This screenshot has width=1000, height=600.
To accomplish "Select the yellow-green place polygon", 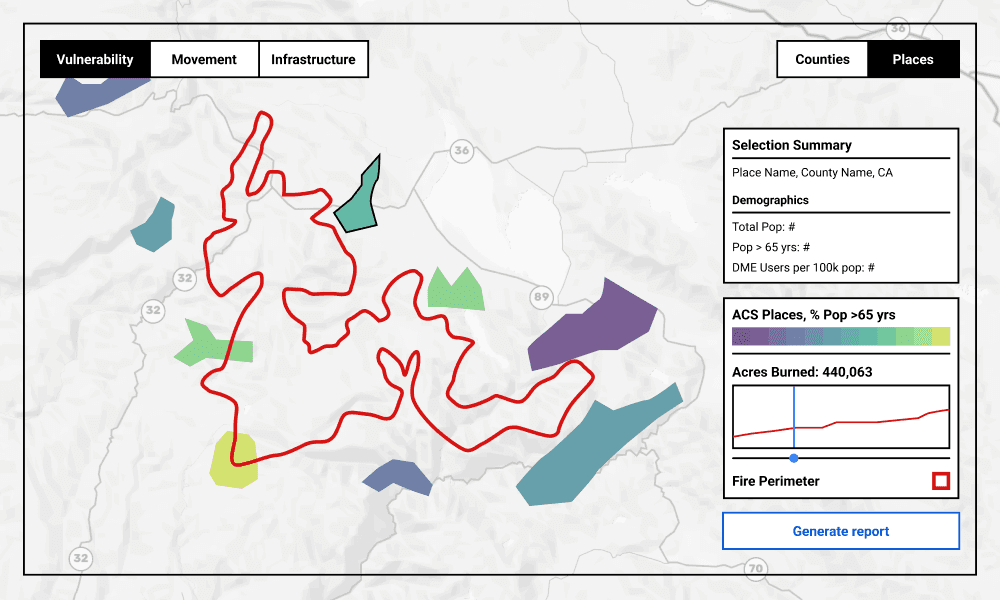I will 233,460.
